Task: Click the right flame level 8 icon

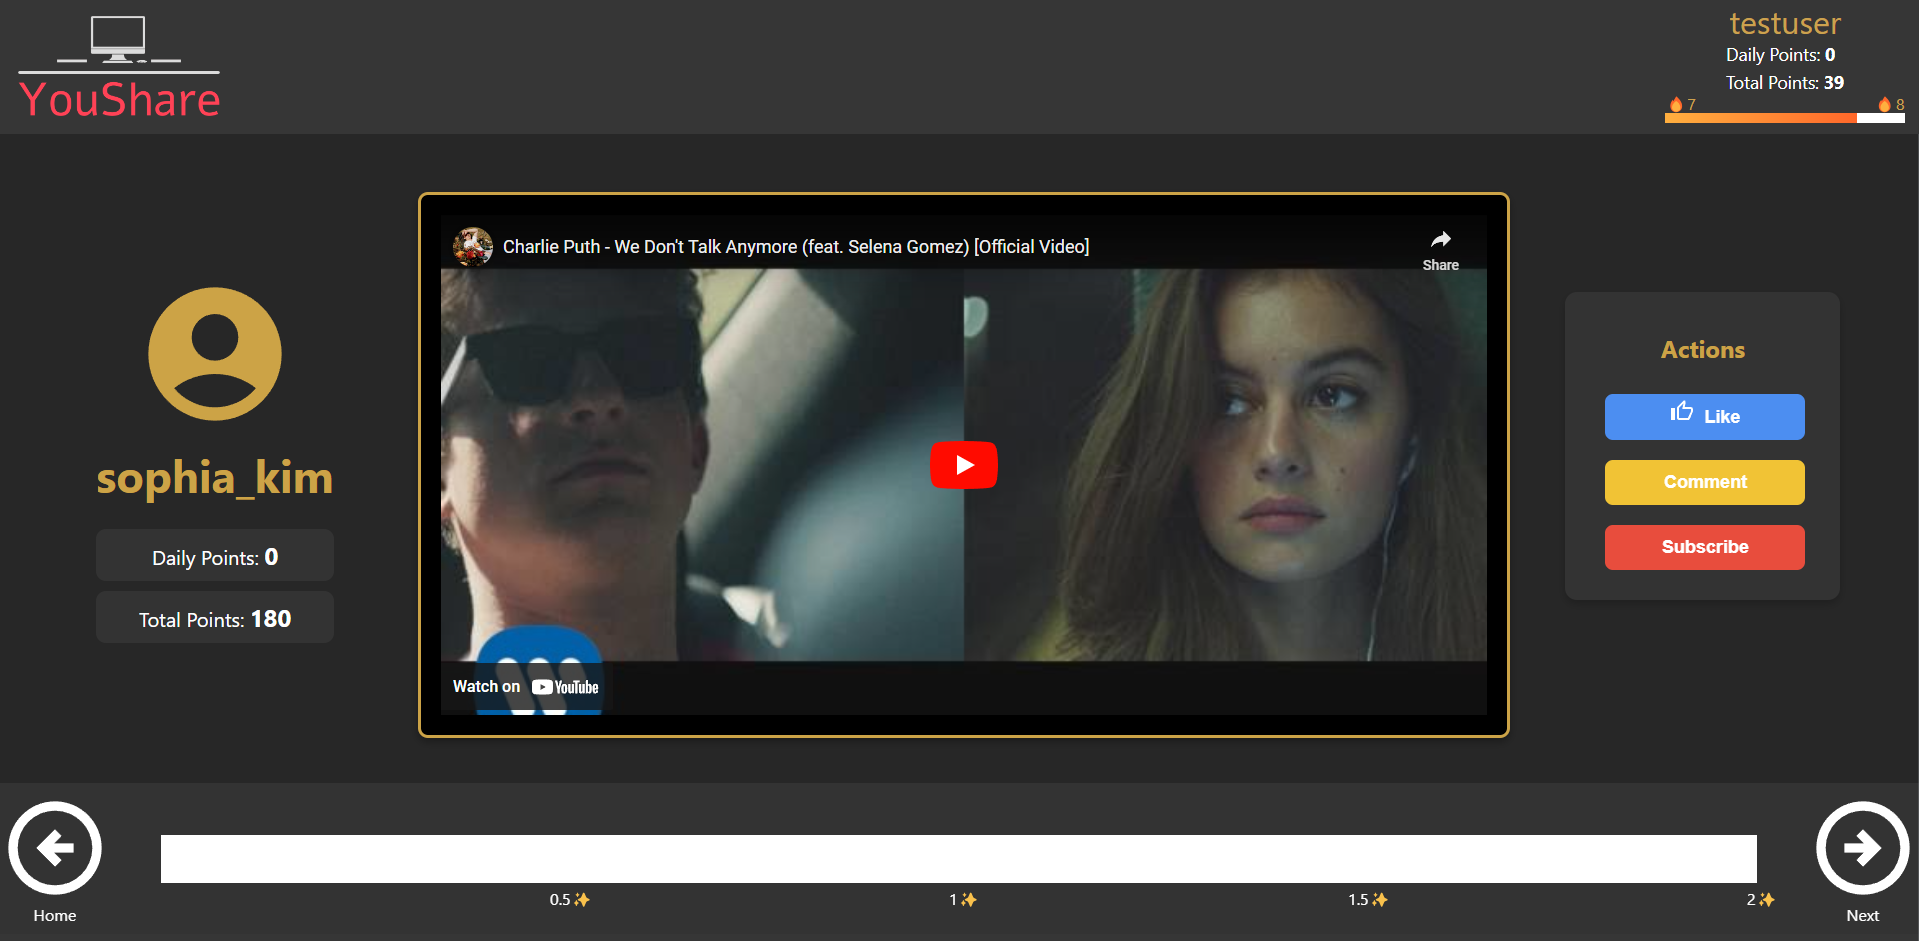Action: (x=1884, y=104)
